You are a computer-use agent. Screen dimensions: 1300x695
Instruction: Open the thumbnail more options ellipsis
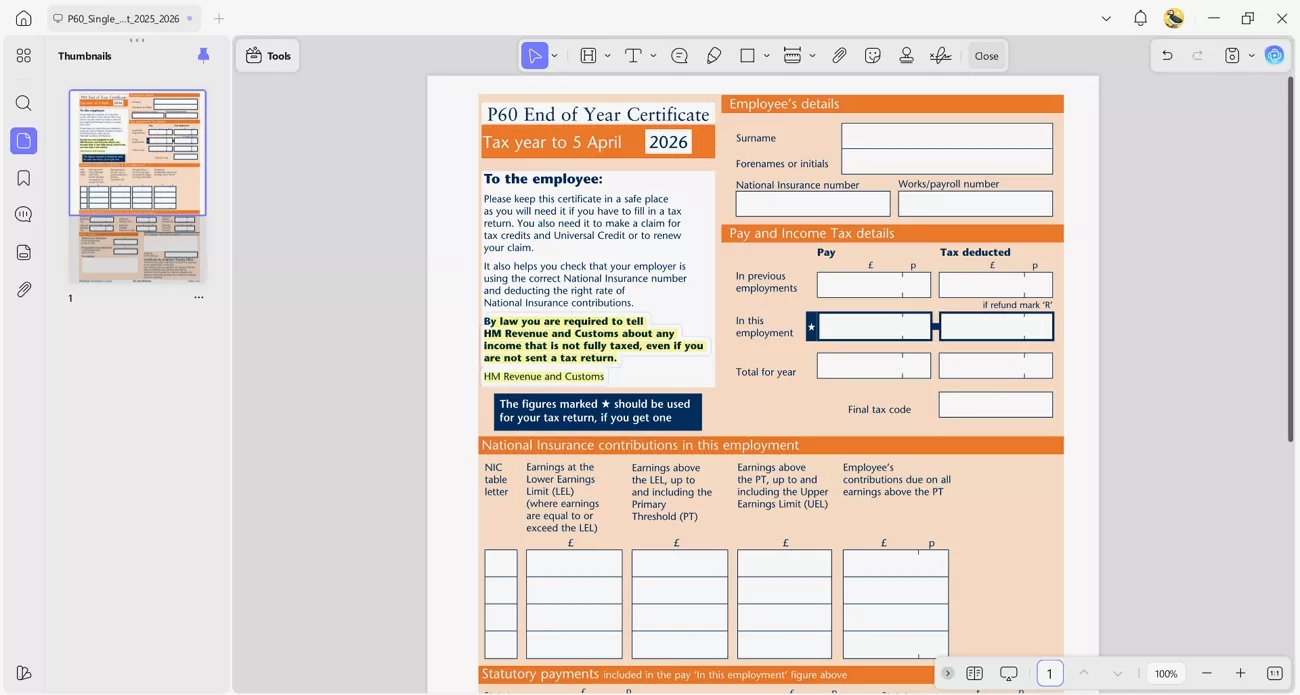(x=199, y=298)
